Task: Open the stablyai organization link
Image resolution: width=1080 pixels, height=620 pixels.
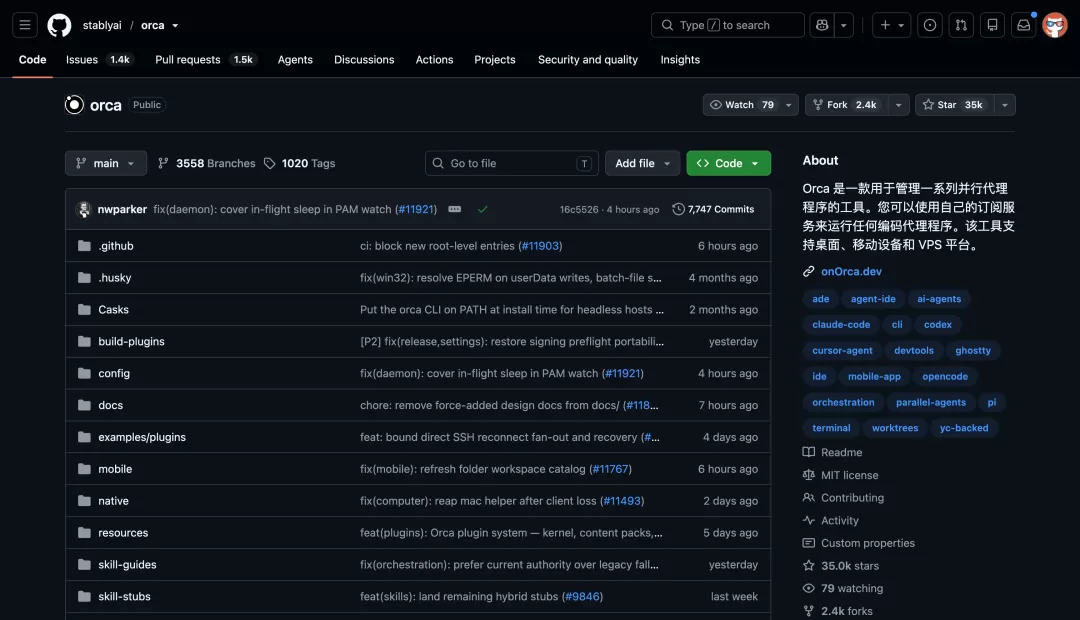Action: click(x=102, y=25)
